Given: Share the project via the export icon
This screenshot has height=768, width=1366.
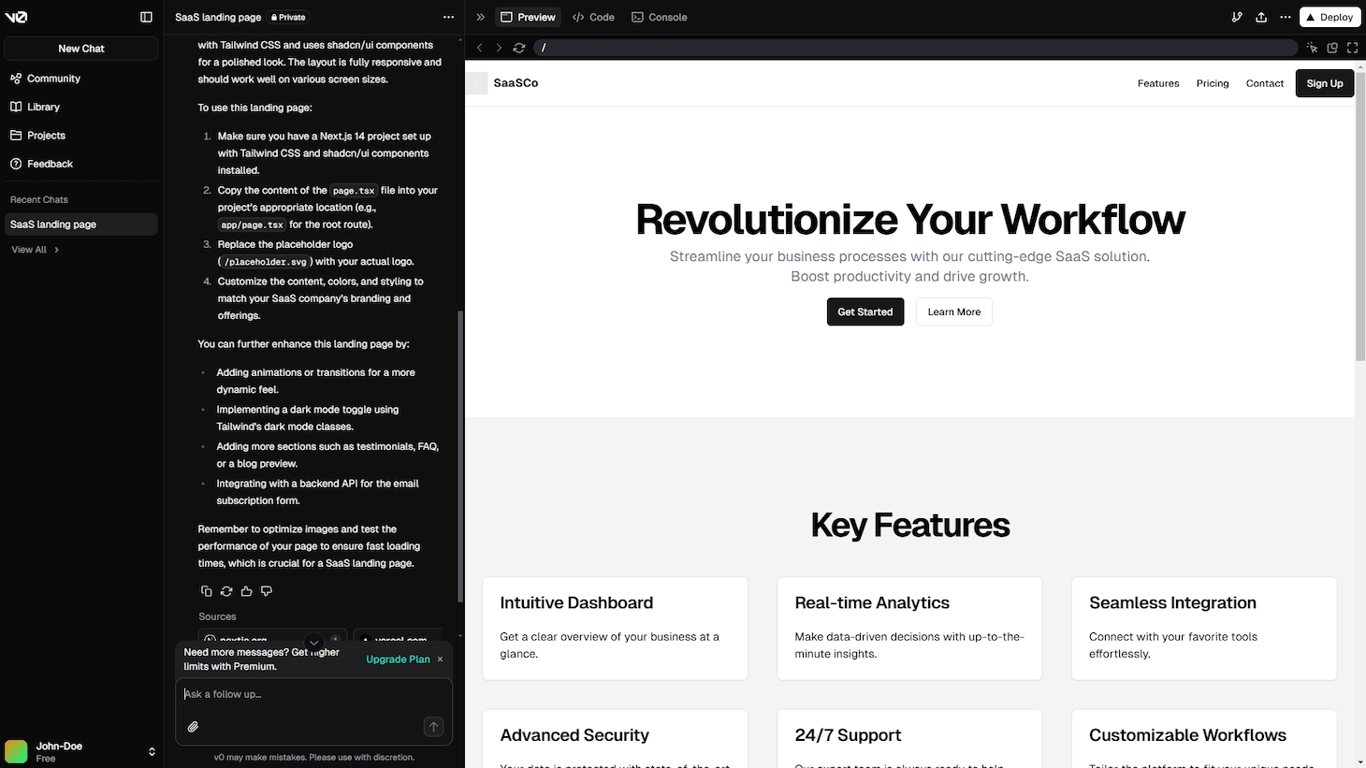Looking at the screenshot, I should pos(1261,17).
